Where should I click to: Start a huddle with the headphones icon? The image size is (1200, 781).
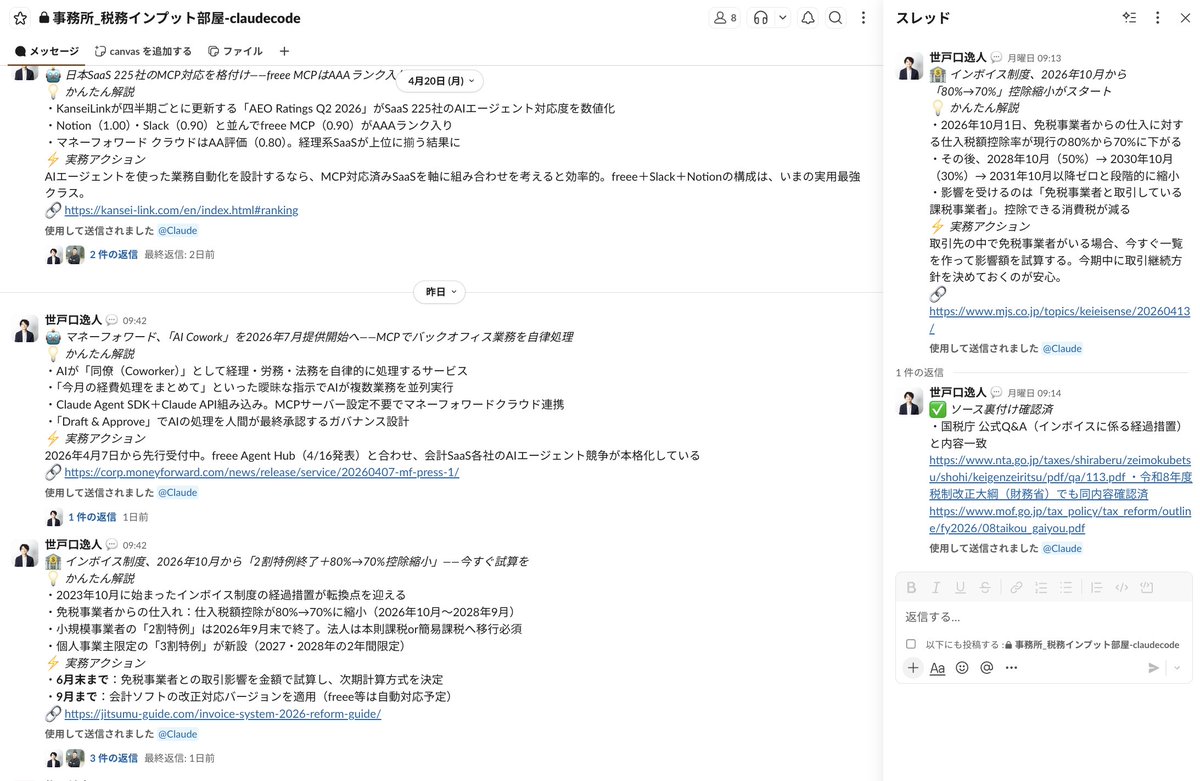760,18
